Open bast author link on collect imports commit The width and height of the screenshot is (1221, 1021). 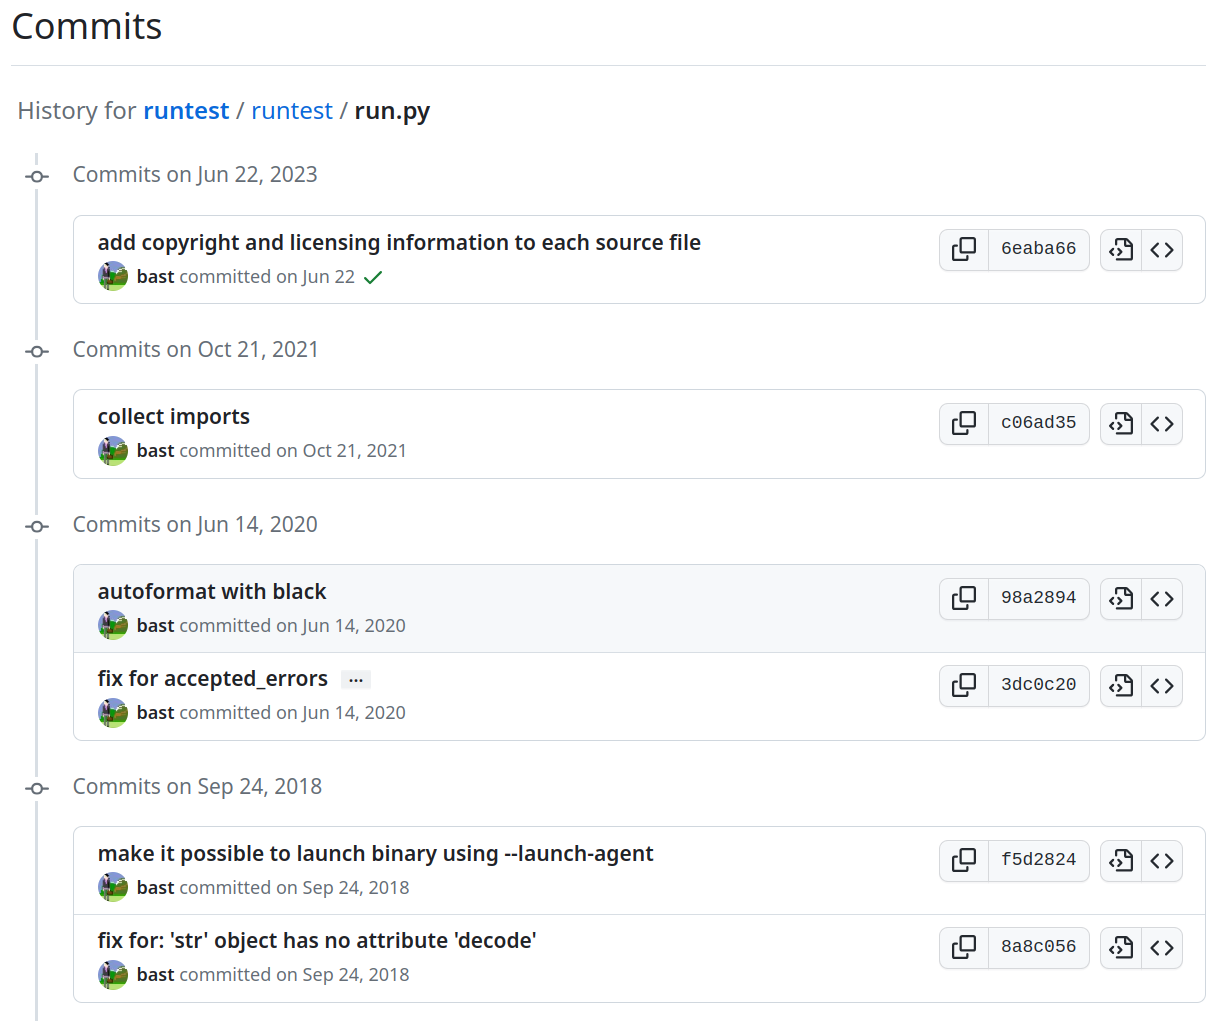(x=156, y=451)
